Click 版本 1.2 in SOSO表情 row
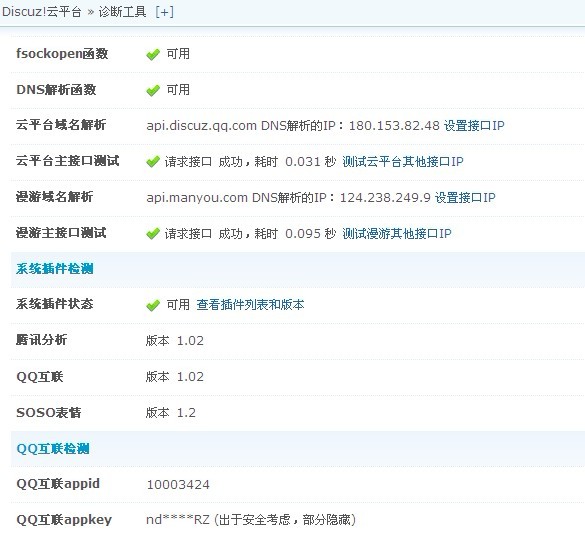Screen dimensions: 585x544 (171, 413)
